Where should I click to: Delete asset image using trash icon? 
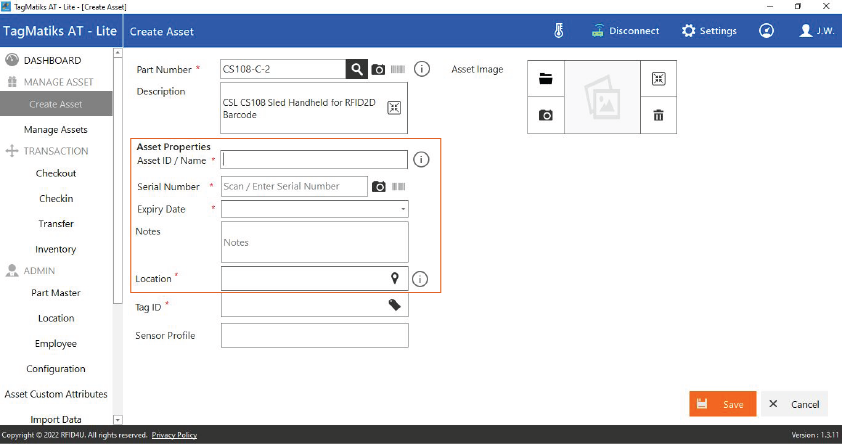point(658,115)
